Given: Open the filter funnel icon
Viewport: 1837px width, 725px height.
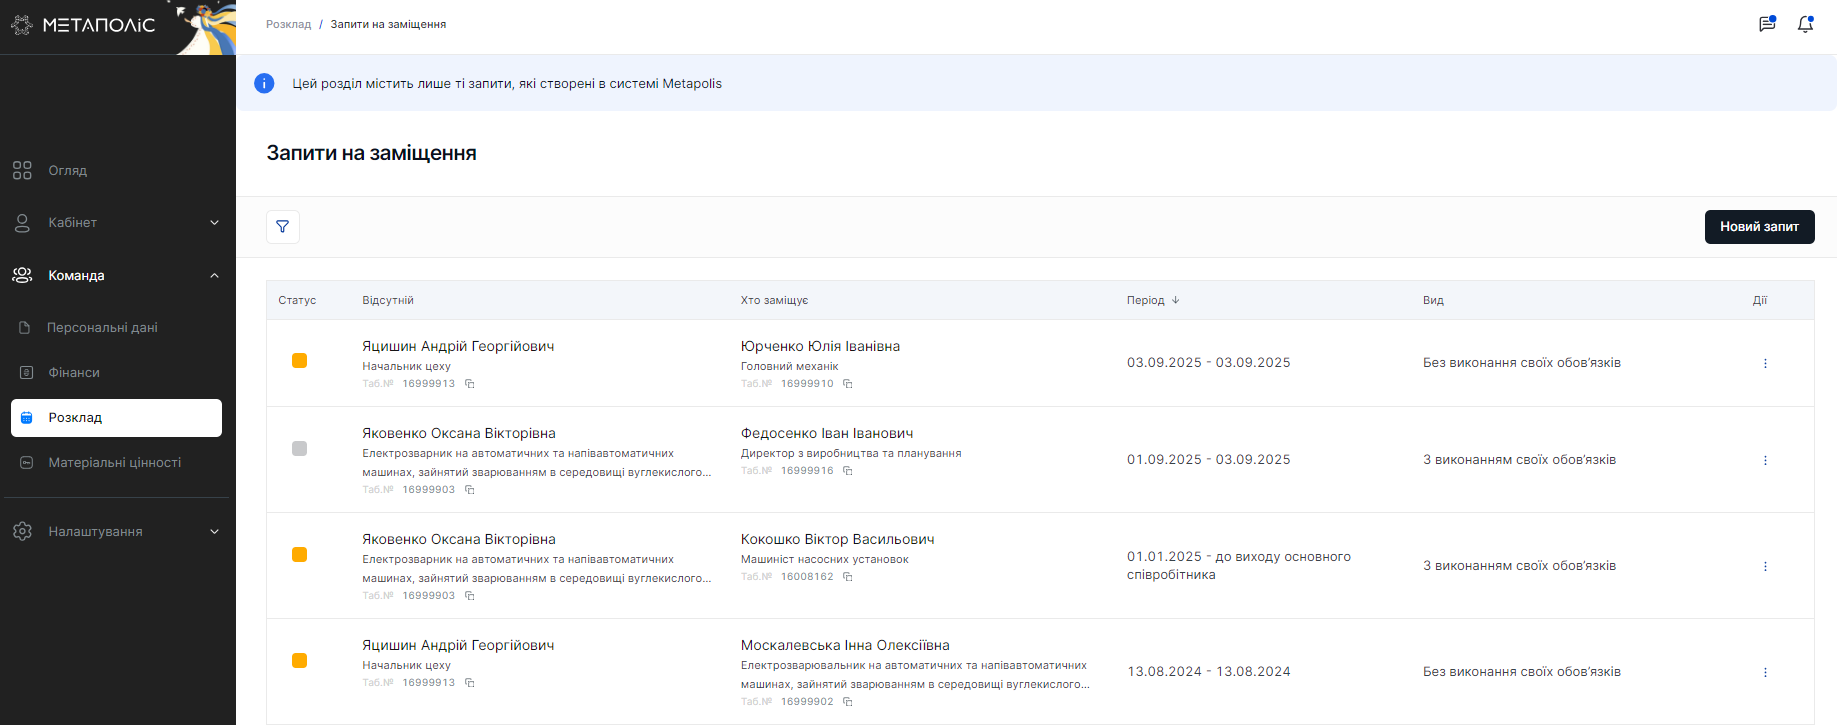Looking at the screenshot, I should pos(283,227).
